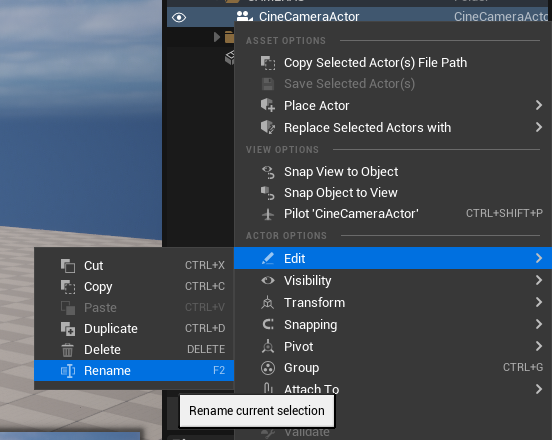The height and width of the screenshot is (440, 552).
Task: Choose Copy from Edit submenu
Action: click(x=134, y=287)
